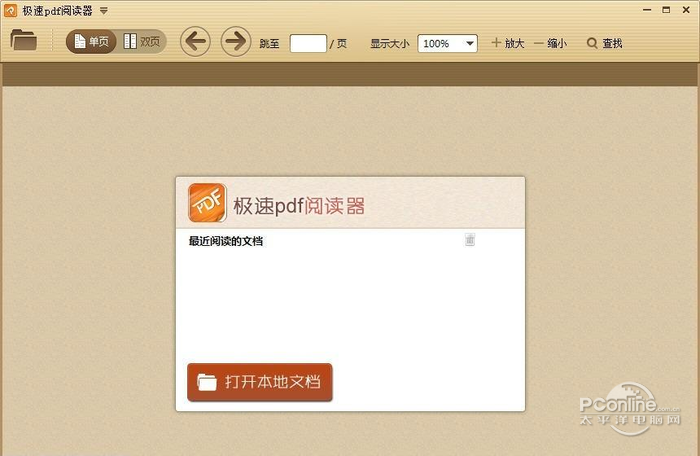
Task: Open search with the 查找 button
Action: [x=604, y=43]
